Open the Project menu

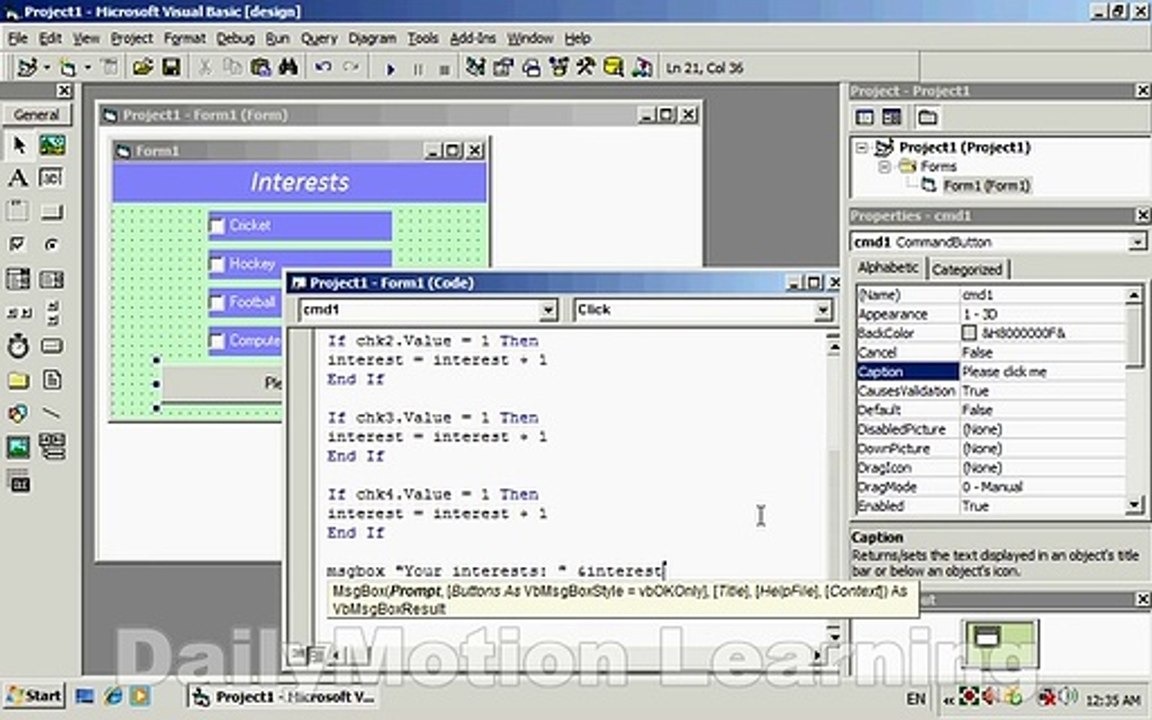point(132,38)
